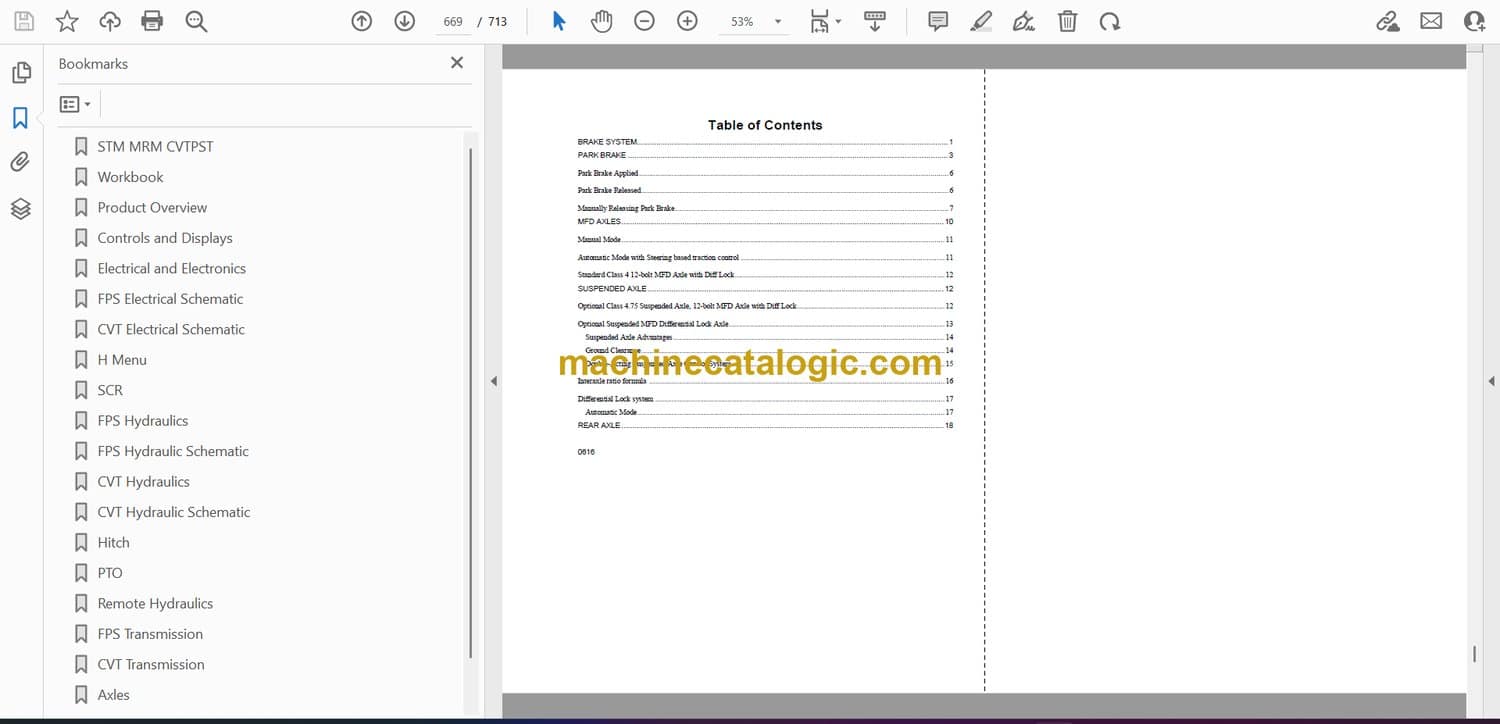Select the SCR bookmark

coord(110,390)
